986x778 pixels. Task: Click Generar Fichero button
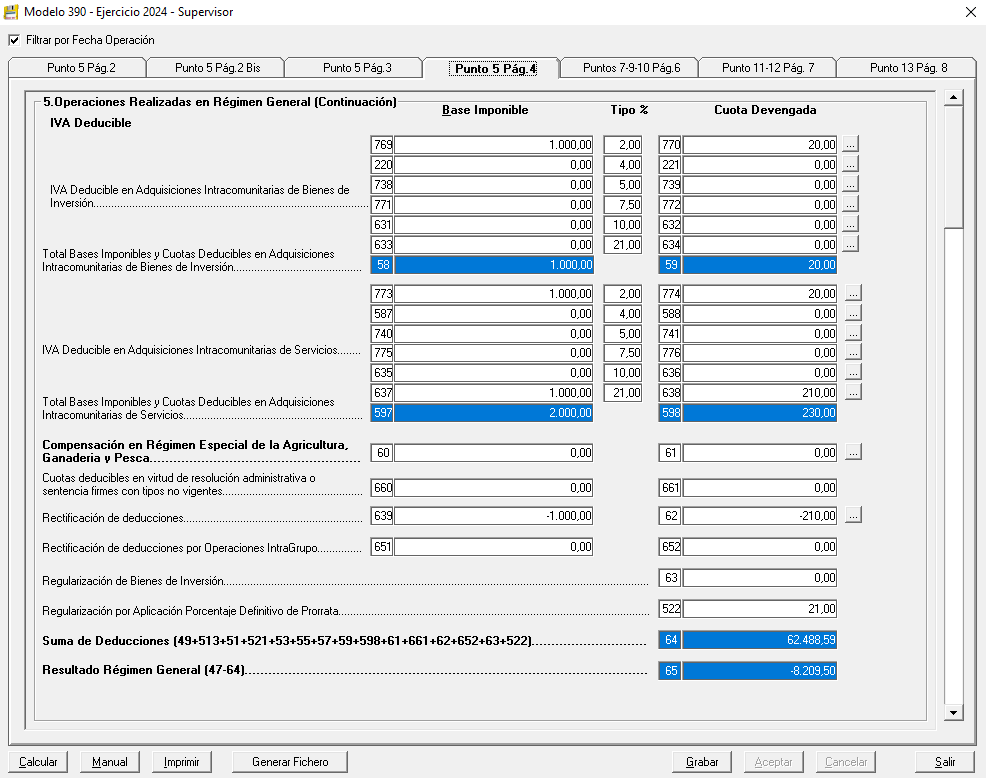point(290,762)
